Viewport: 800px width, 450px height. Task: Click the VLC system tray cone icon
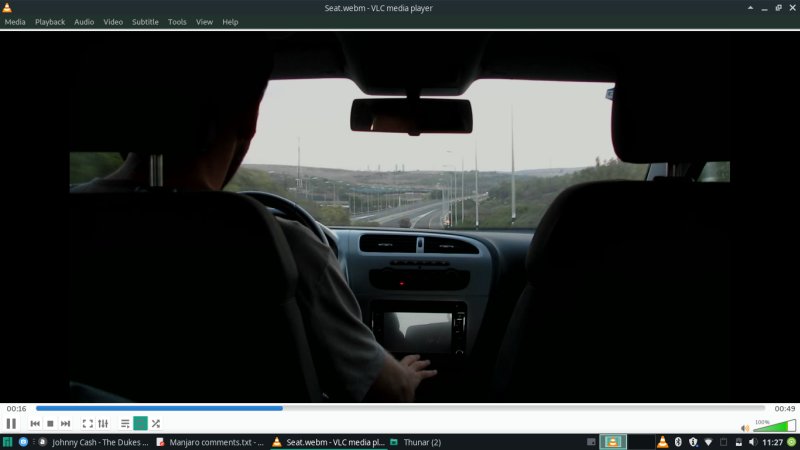tap(663, 442)
